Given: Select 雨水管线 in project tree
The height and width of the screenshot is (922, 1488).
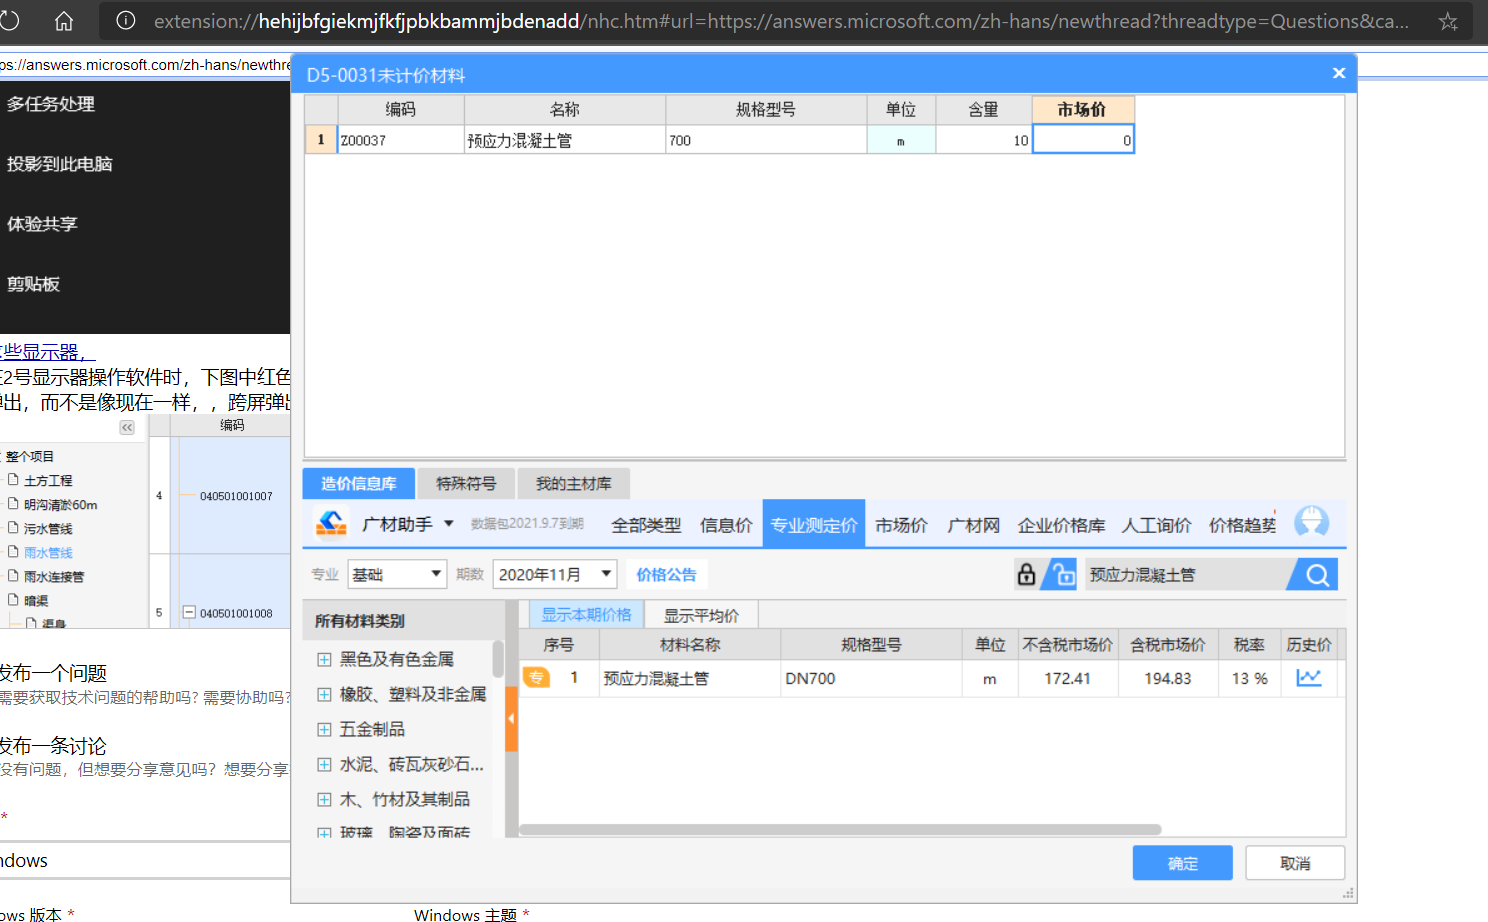Looking at the screenshot, I should pos(48,552).
